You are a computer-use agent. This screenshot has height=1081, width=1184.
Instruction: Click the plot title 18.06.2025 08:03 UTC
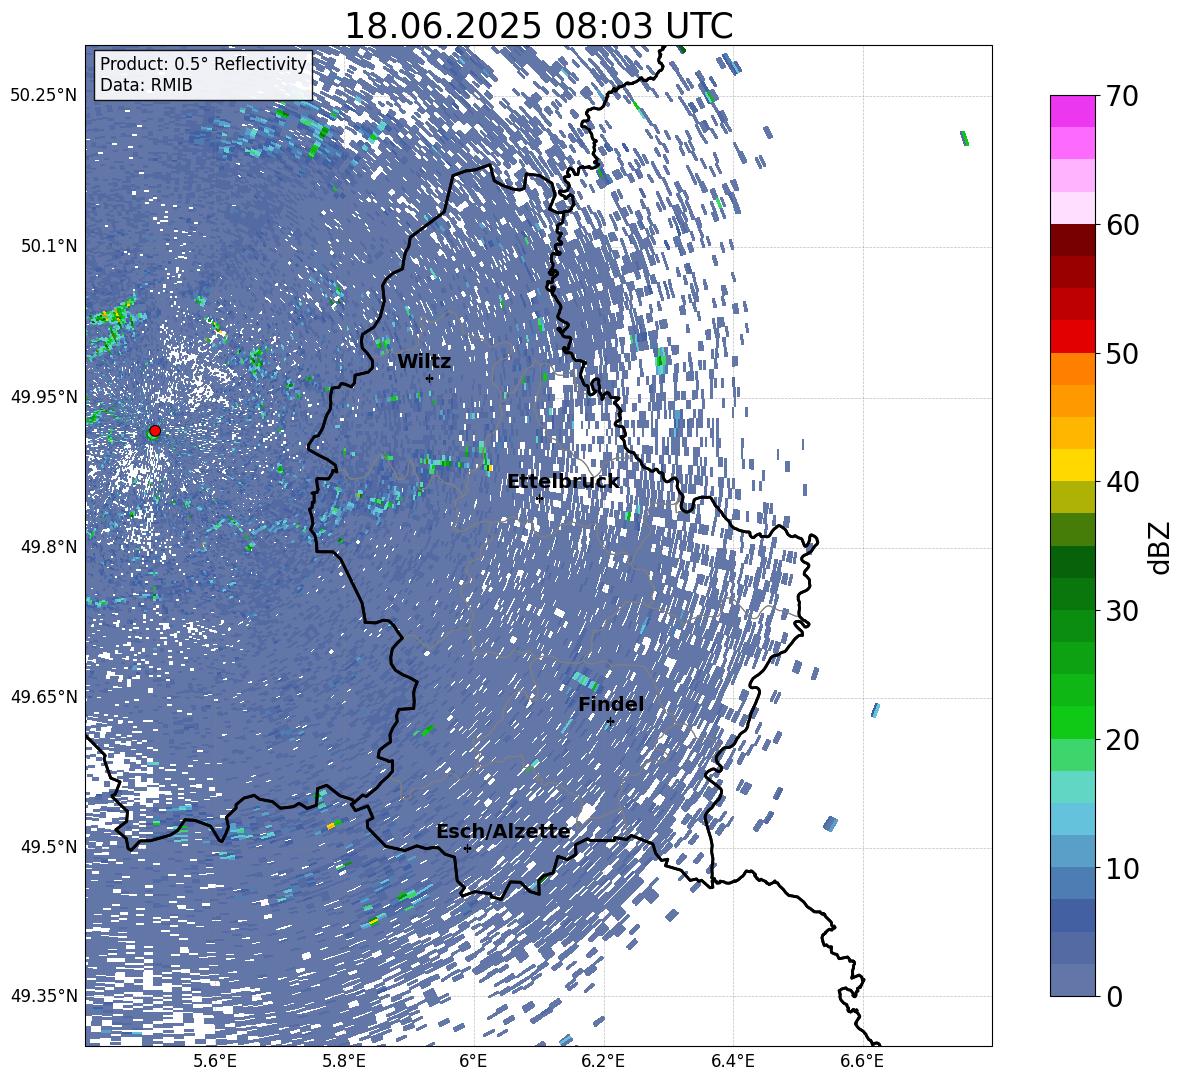point(538,26)
